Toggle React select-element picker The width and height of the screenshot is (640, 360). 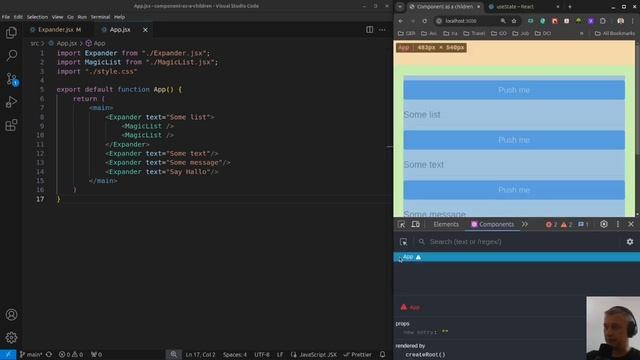[x=404, y=242]
